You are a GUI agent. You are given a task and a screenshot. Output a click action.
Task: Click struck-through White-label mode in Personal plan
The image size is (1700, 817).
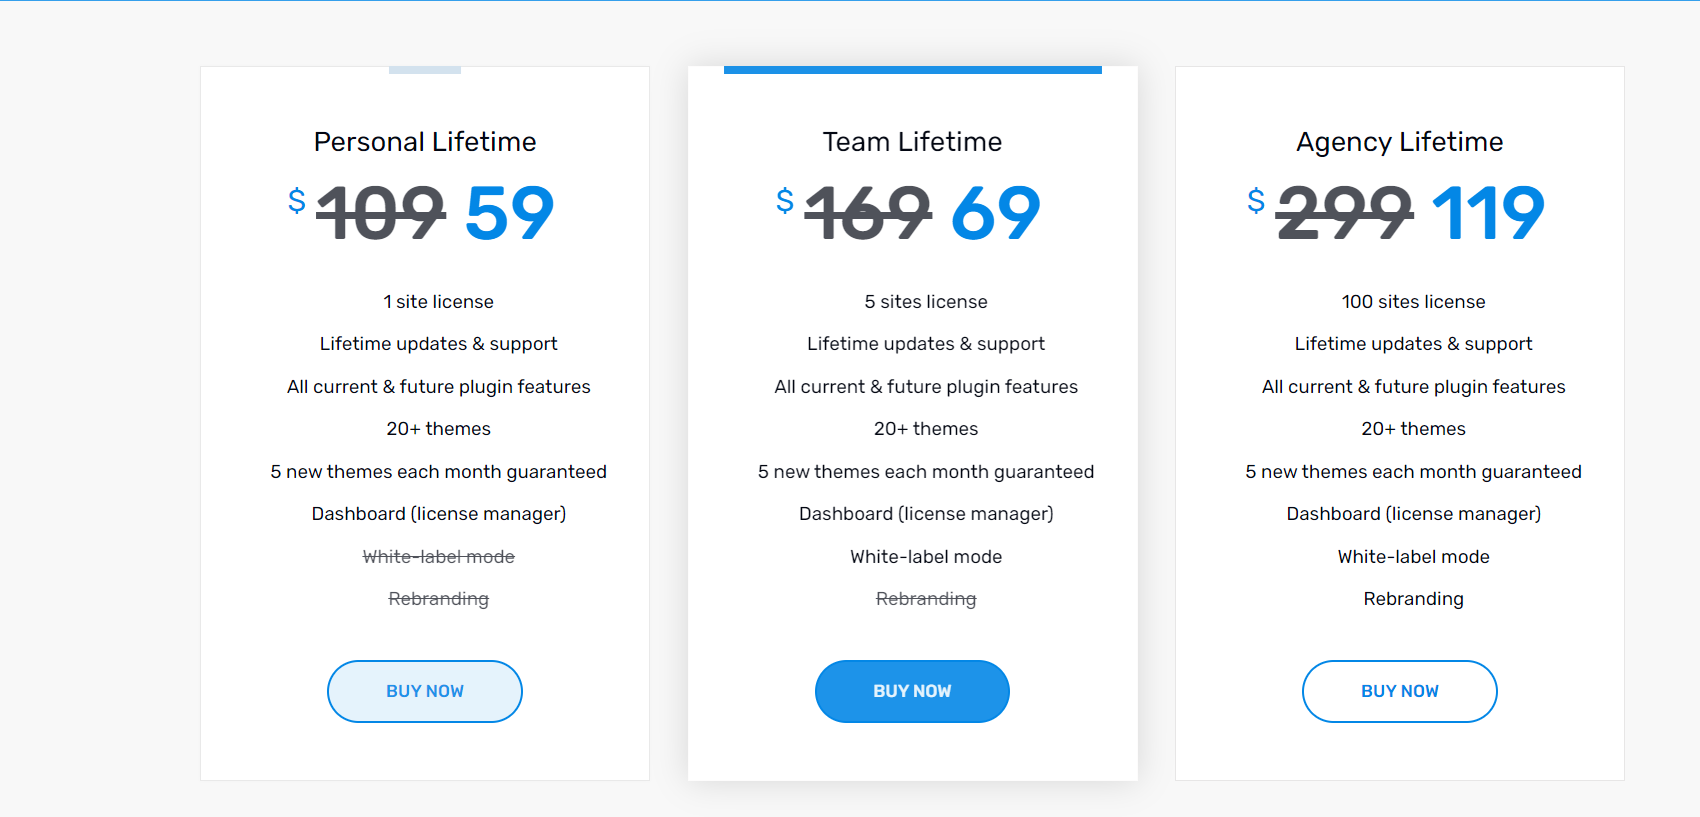(x=438, y=557)
